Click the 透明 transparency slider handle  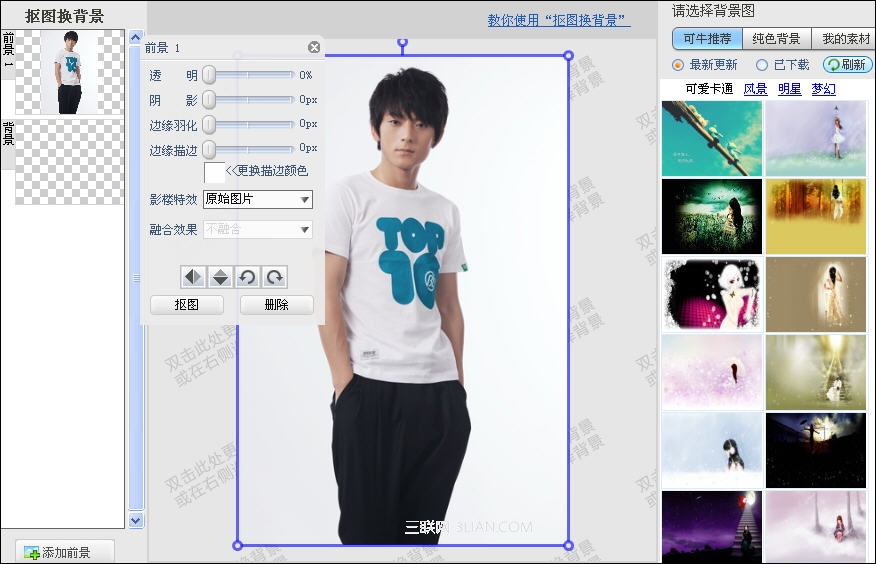(x=209, y=75)
